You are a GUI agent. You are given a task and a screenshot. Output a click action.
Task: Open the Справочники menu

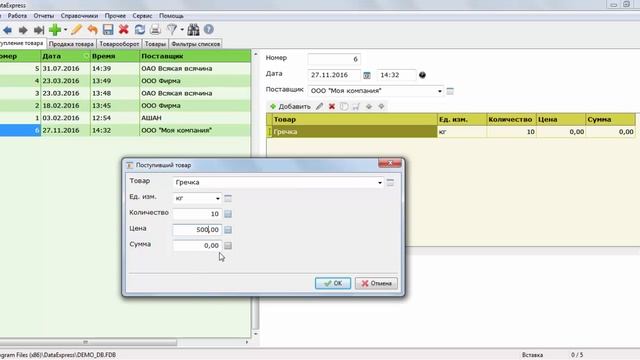click(x=79, y=16)
